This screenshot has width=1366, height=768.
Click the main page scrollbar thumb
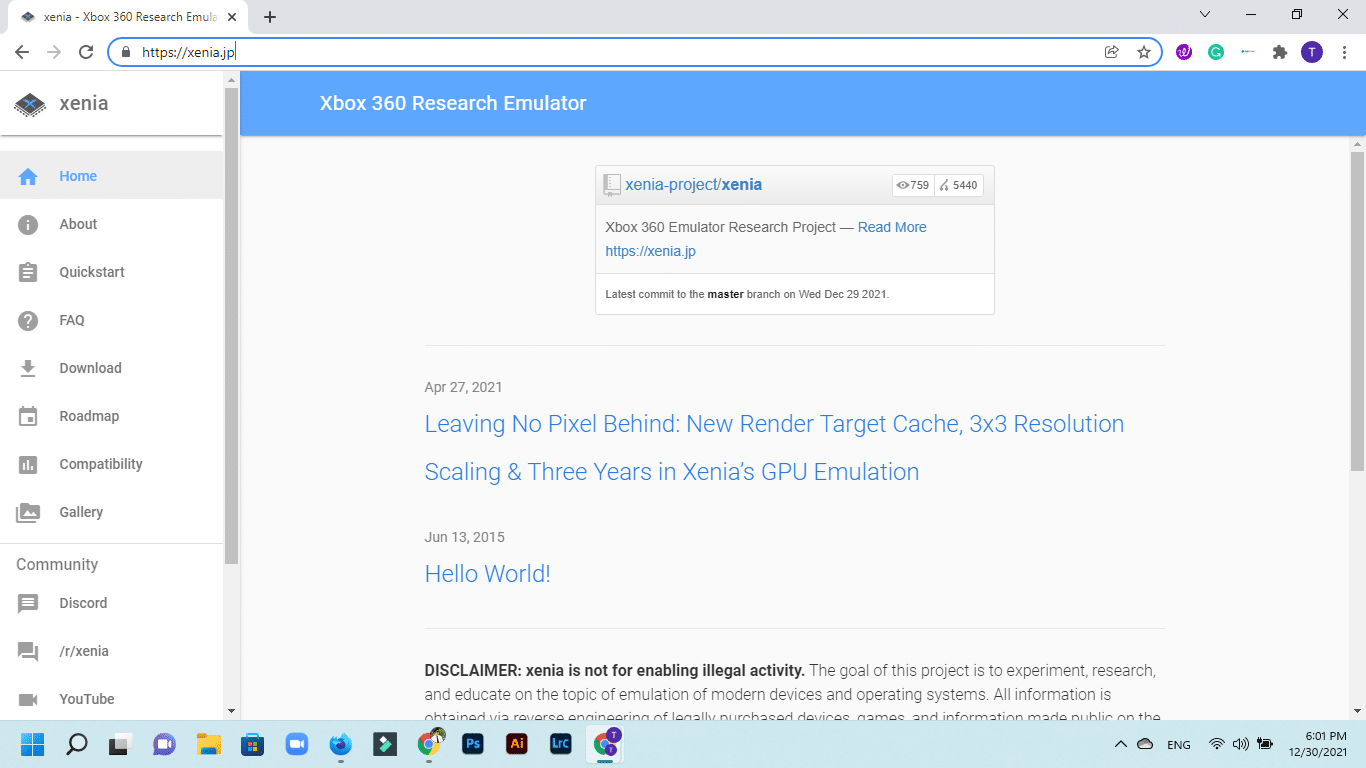(x=1357, y=311)
